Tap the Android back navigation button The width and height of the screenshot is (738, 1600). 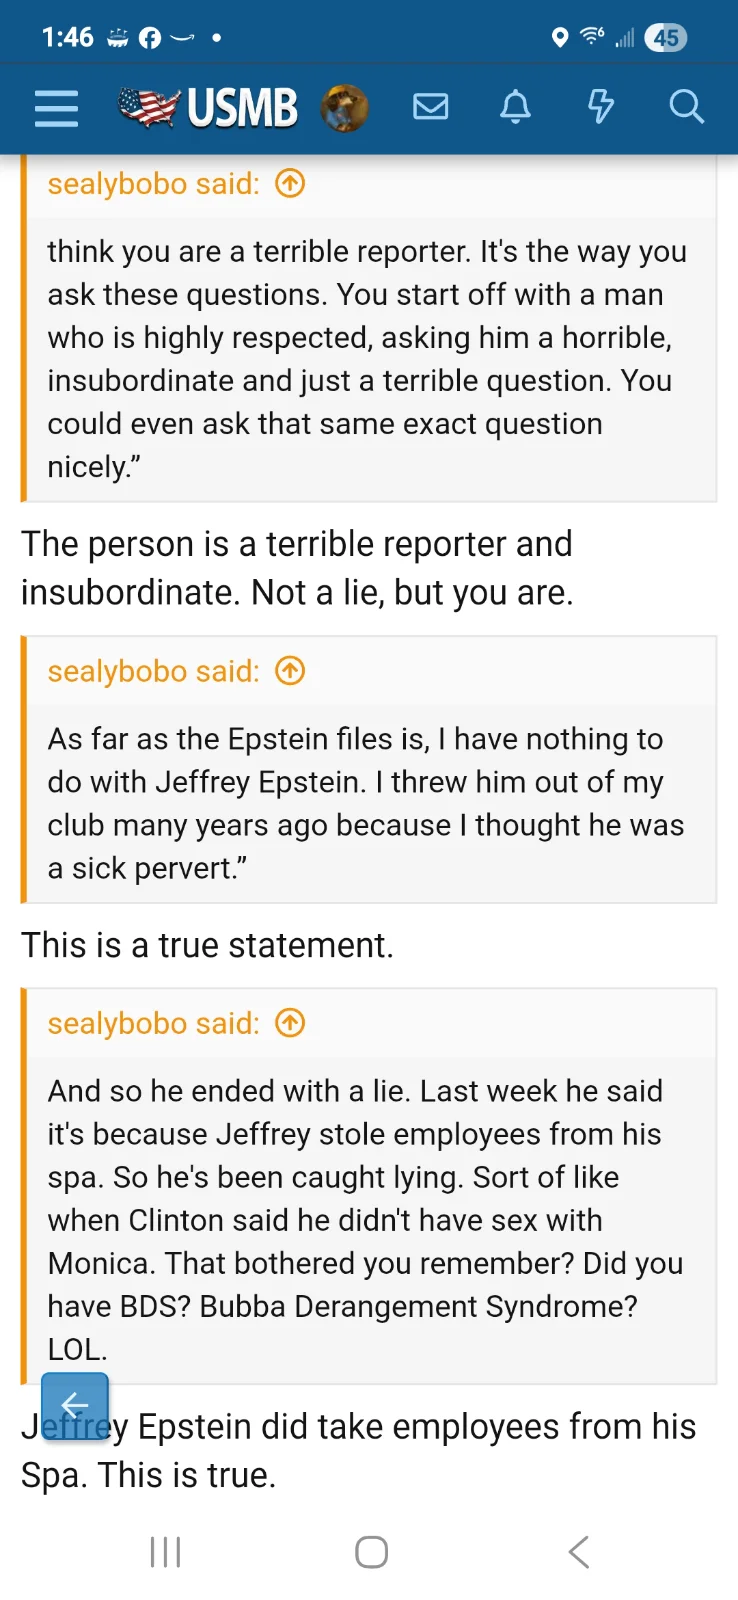[x=577, y=1551]
